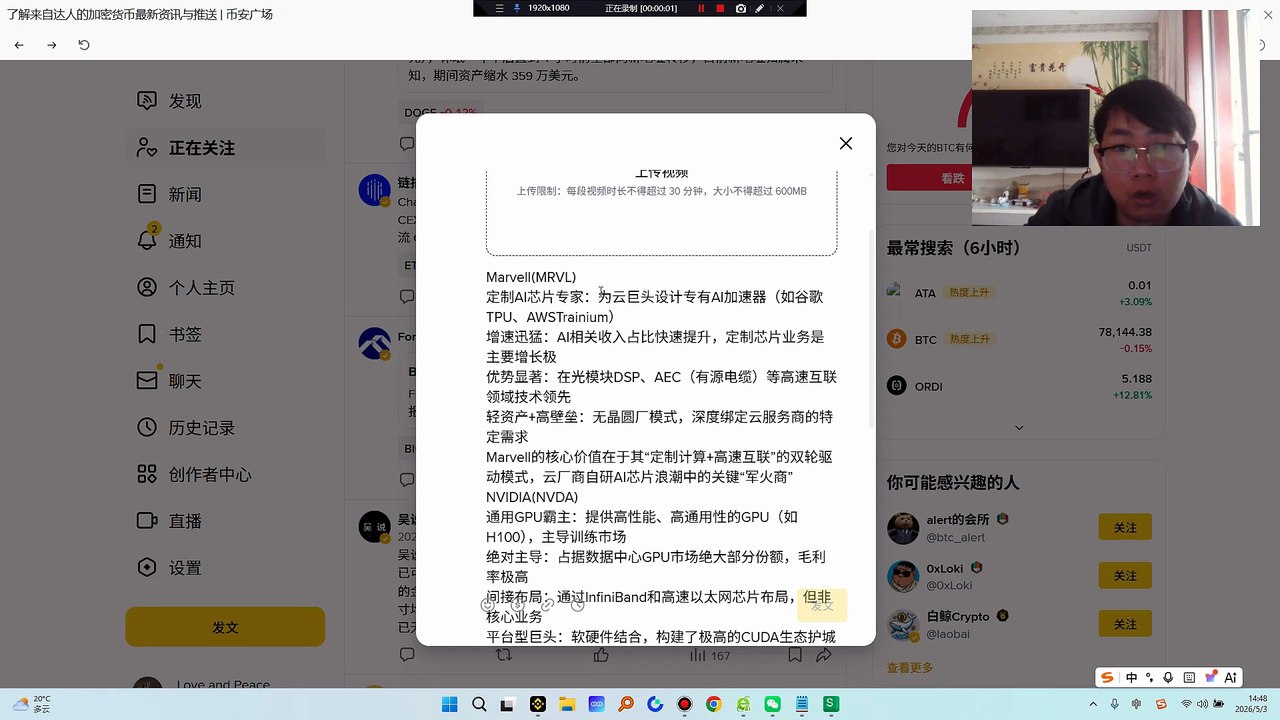The height and width of the screenshot is (720, 1280).
Task: Open Sogou soft keyboard icon
Action: tap(1188, 677)
